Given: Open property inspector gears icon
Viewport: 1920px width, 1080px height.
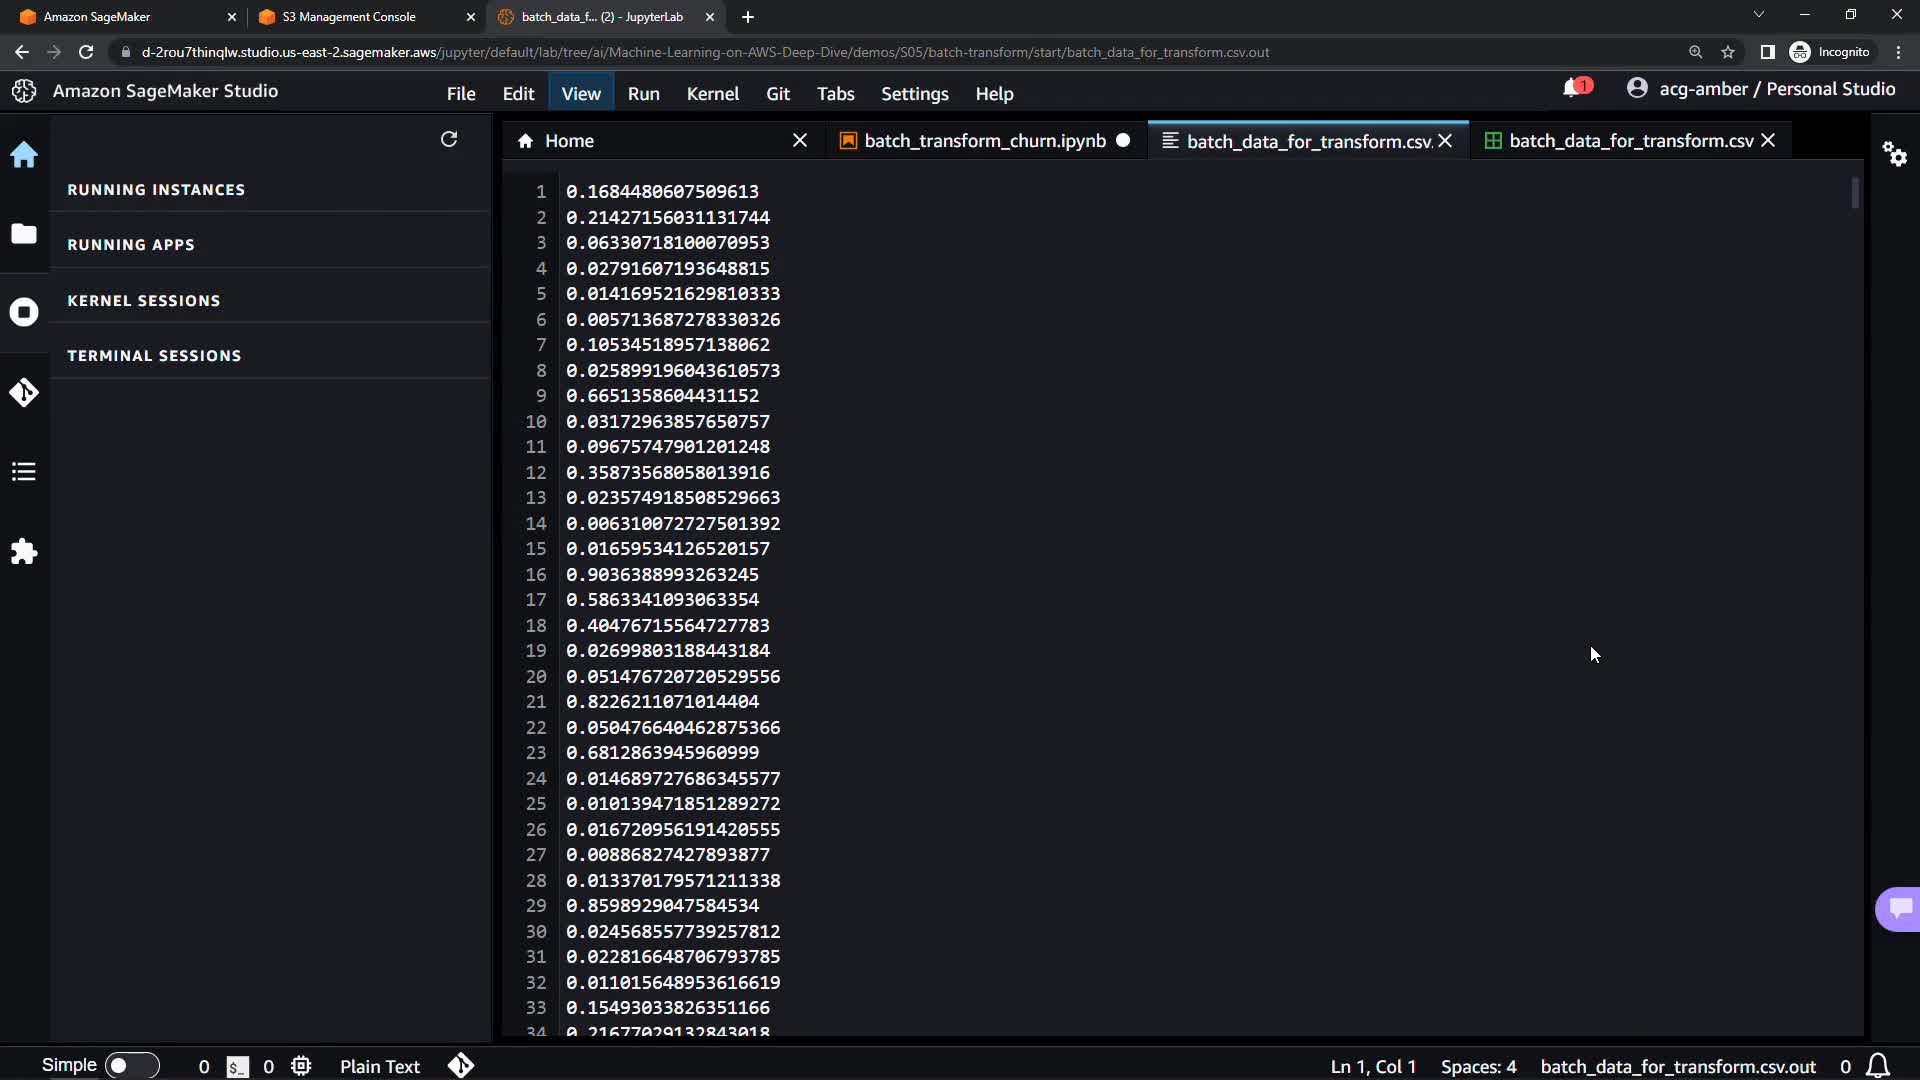Looking at the screenshot, I should [1894, 154].
